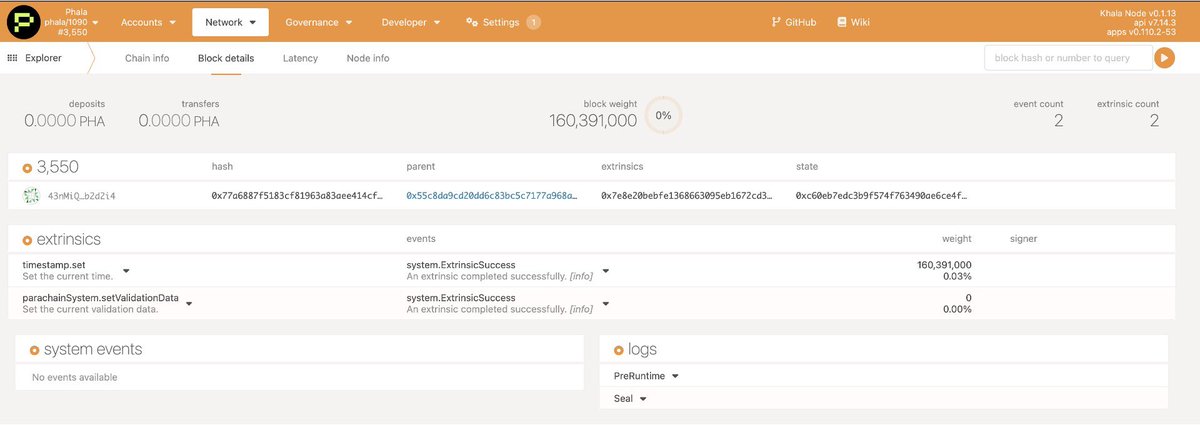Click the block 3,550 header icon

click(27, 167)
